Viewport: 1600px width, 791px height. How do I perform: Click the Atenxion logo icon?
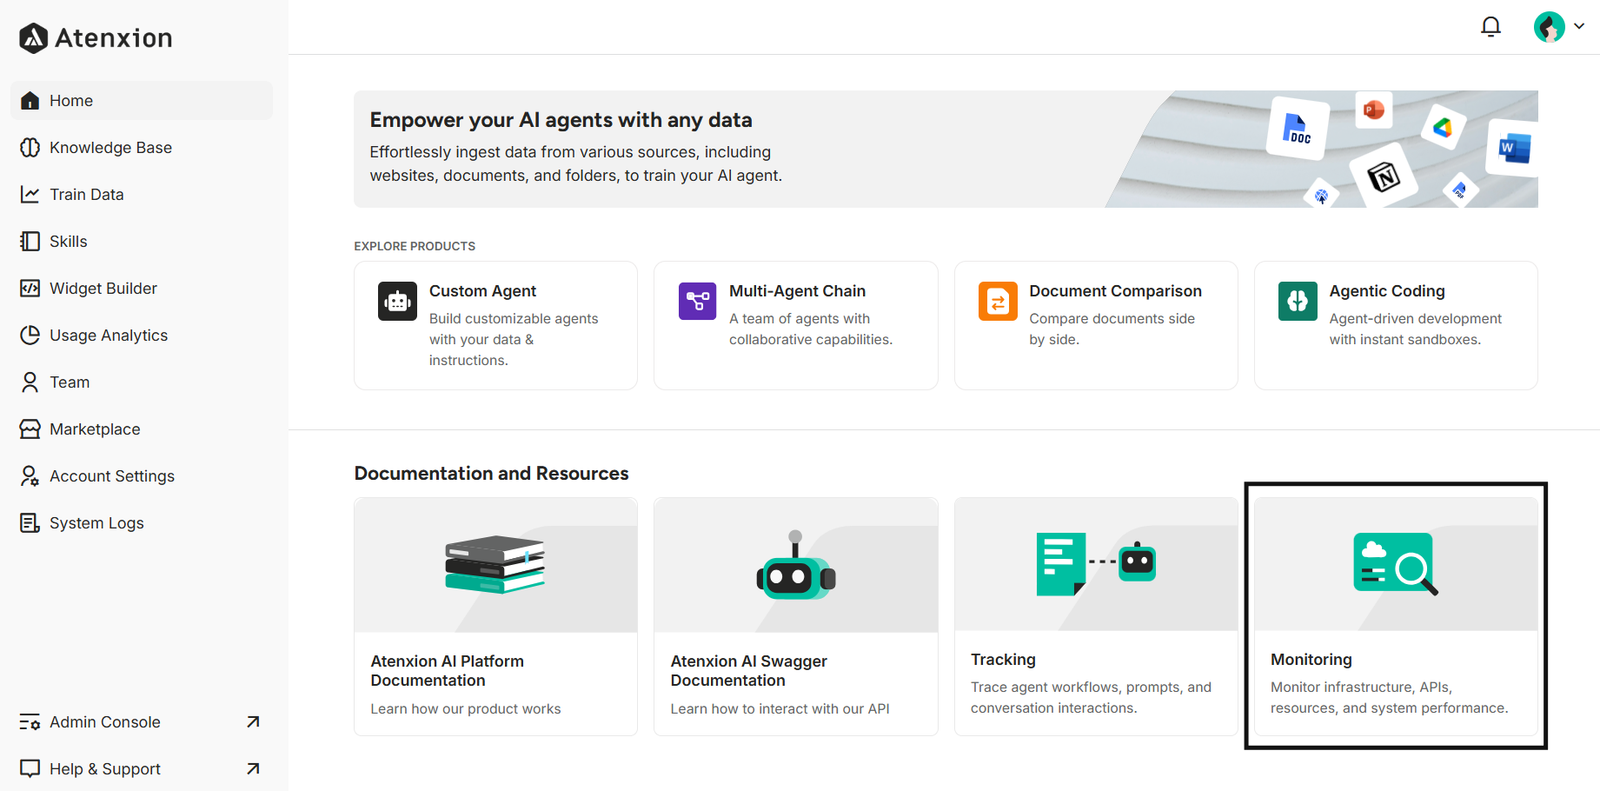[33, 38]
